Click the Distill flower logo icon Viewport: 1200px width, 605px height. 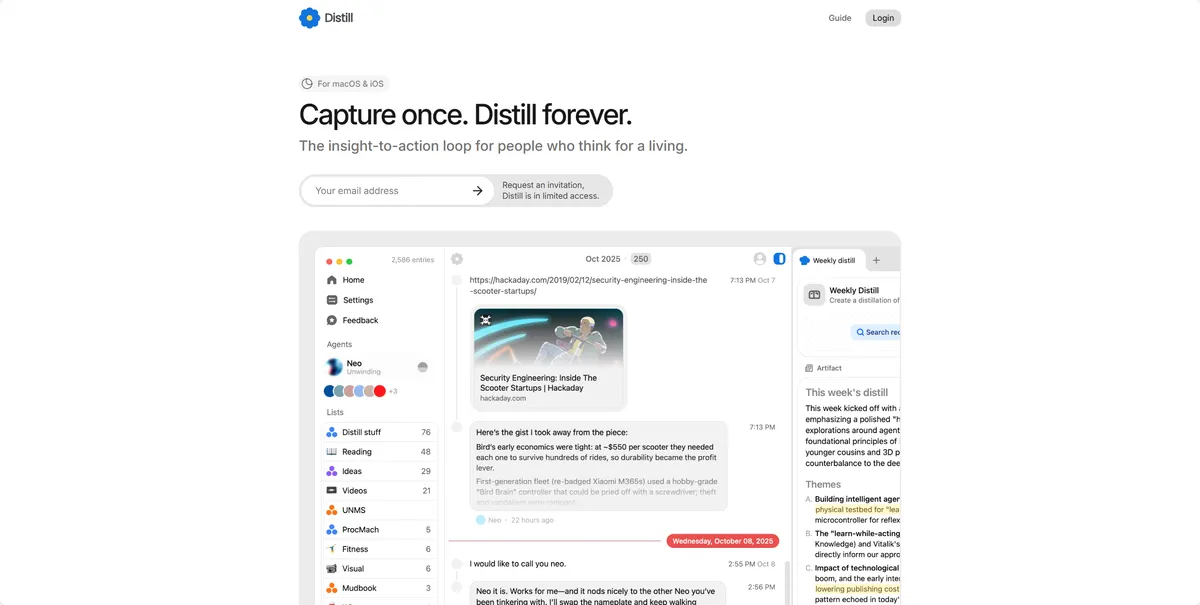(x=309, y=18)
